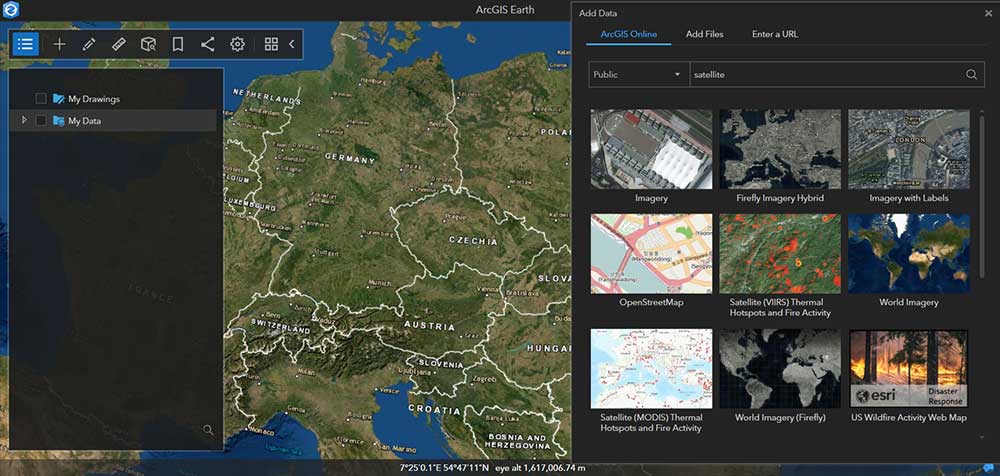Viewport: 1000px width, 476px height.
Task: Select the World Imagery thumbnail
Action: pyautogui.click(x=909, y=253)
